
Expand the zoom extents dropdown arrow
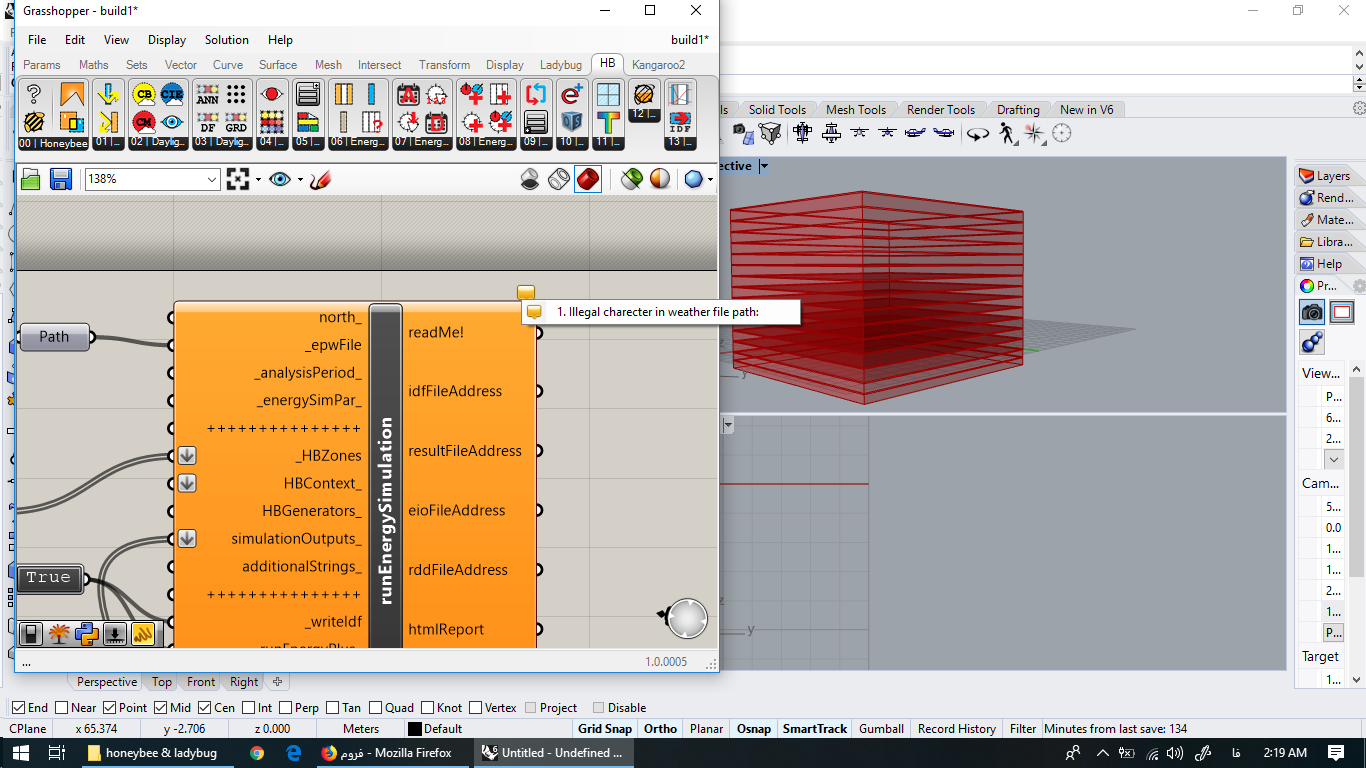click(258, 180)
